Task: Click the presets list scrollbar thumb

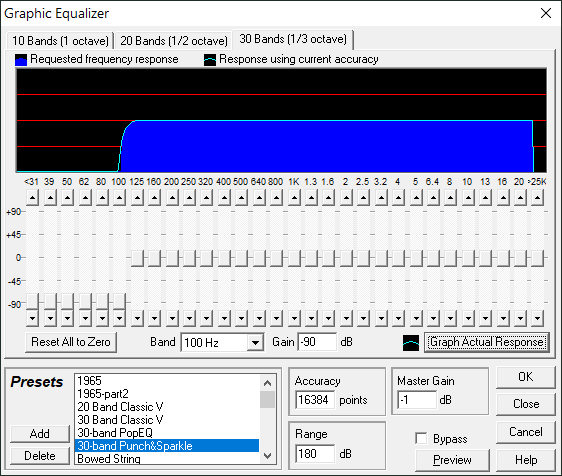Action: point(267,399)
